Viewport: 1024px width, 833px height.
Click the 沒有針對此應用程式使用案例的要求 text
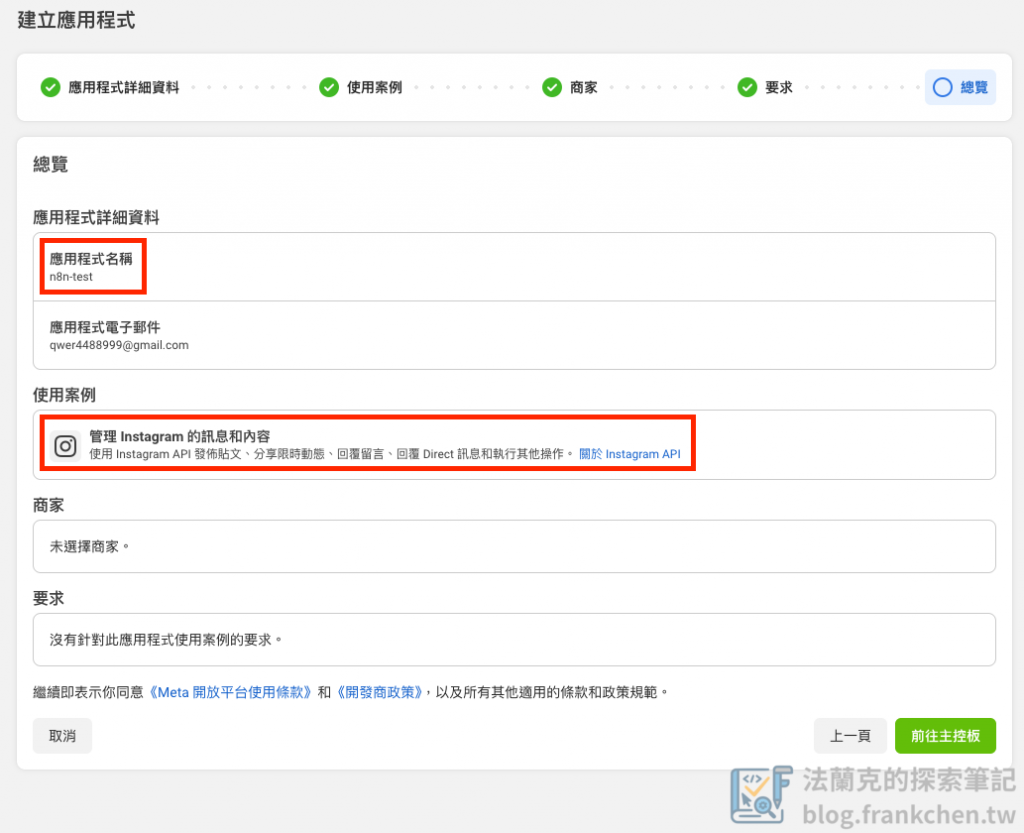click(166, 640)
